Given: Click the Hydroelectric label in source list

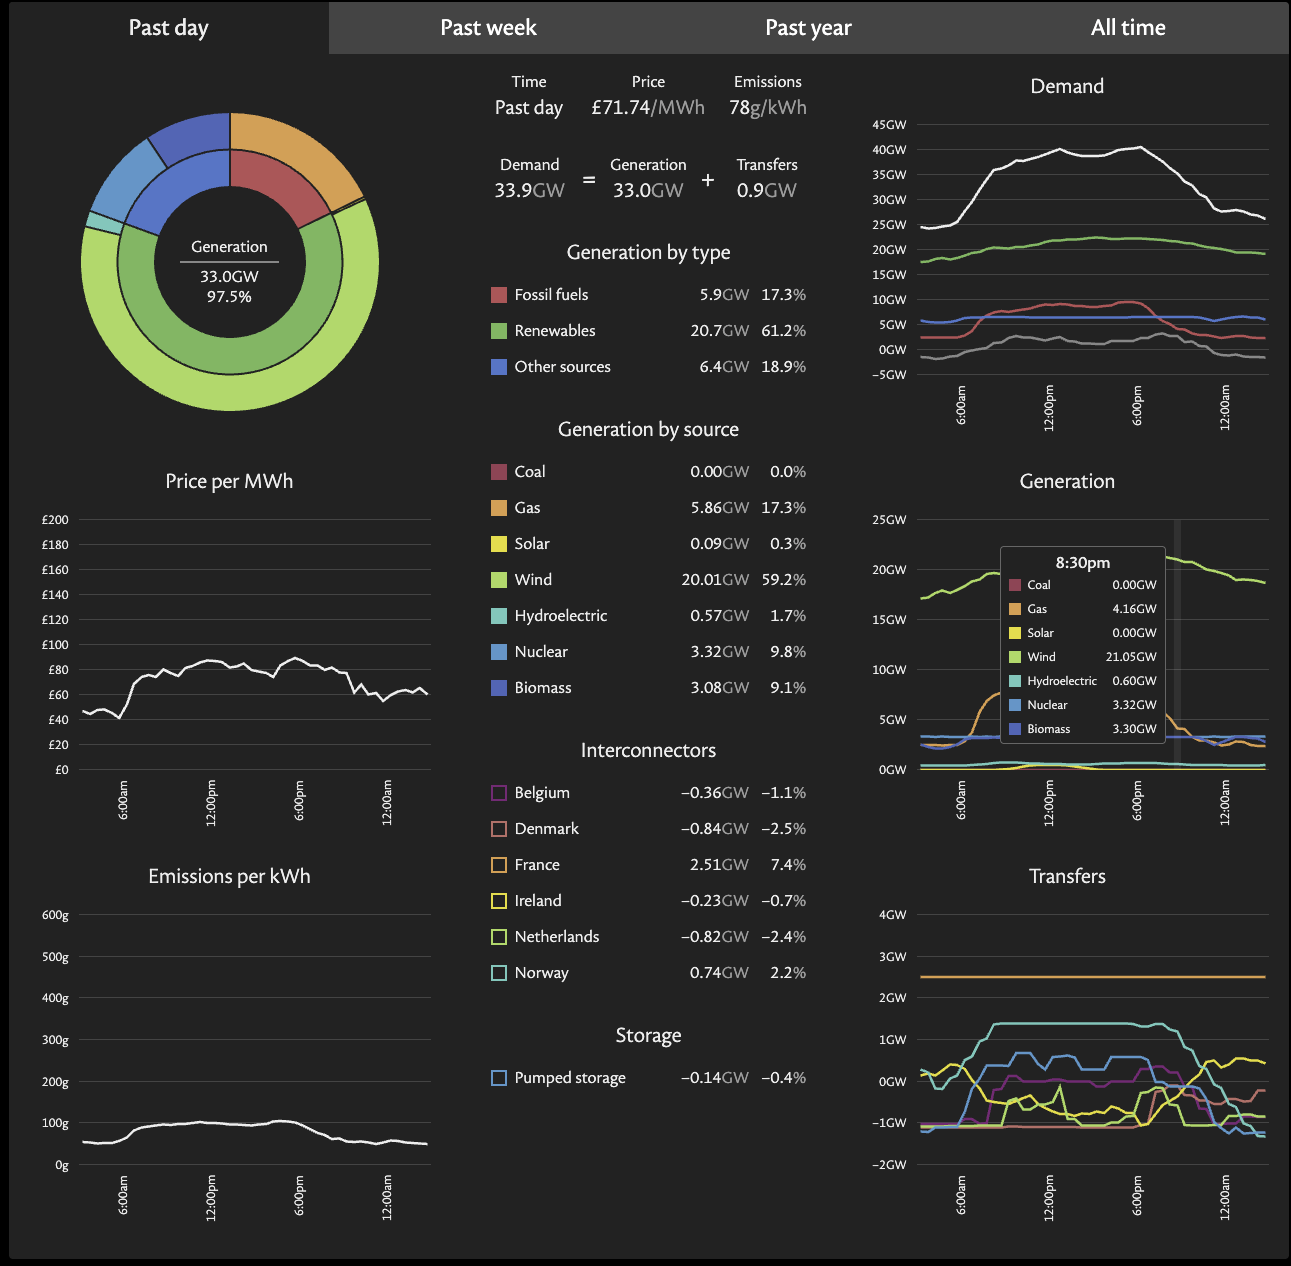Looking at the screenshot, I should point(561,616).
